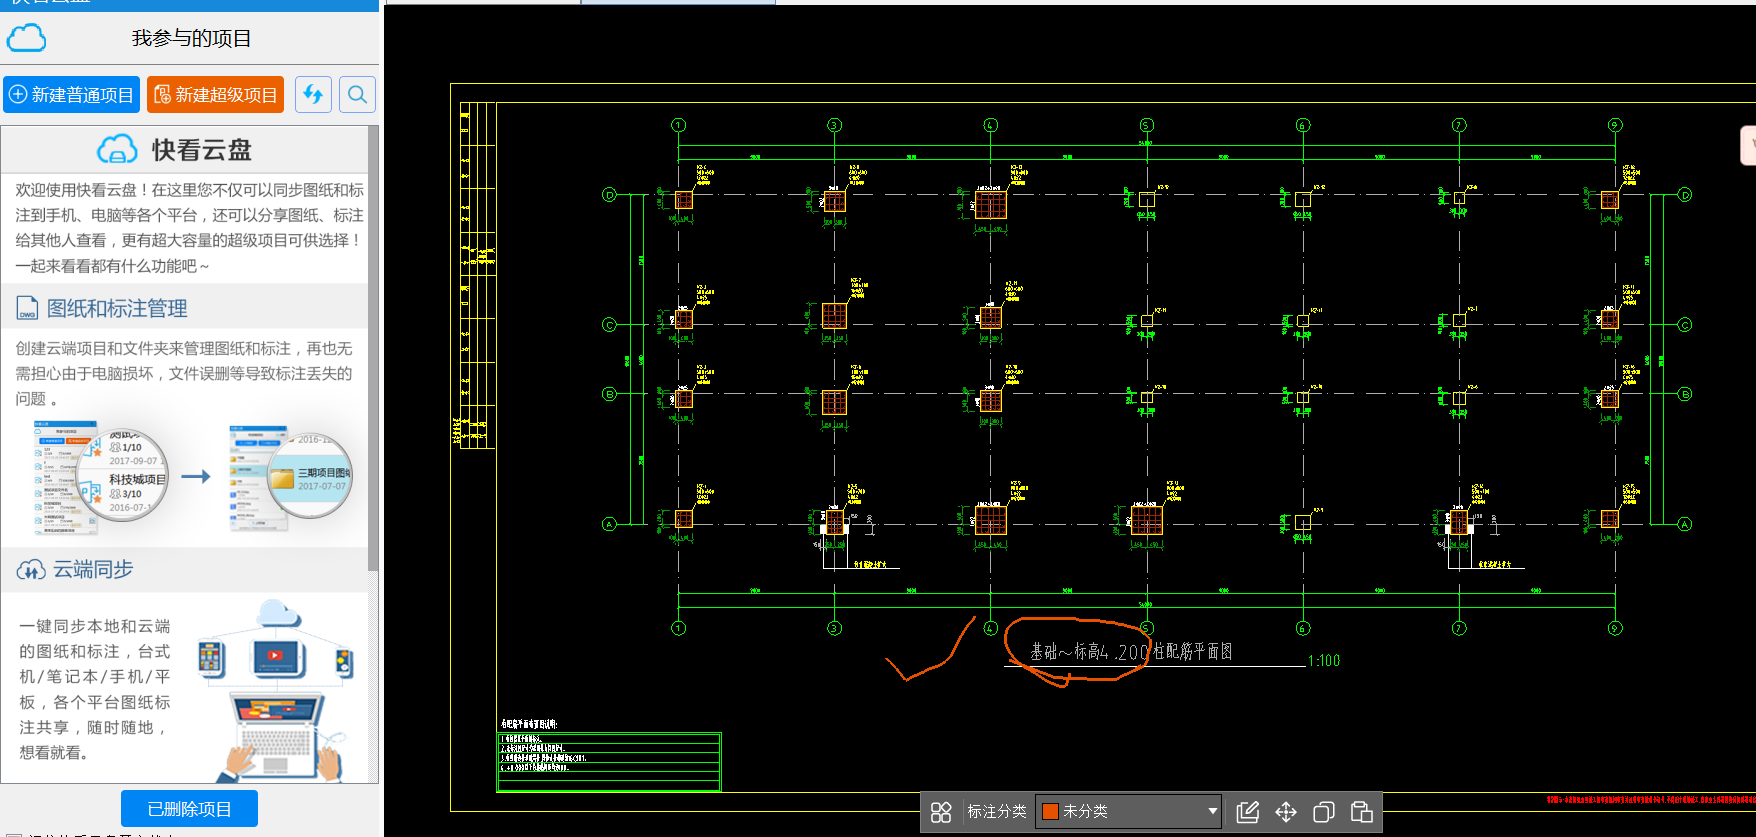
Task: Click axis bubble D on left side
Action: coord(609,195)
